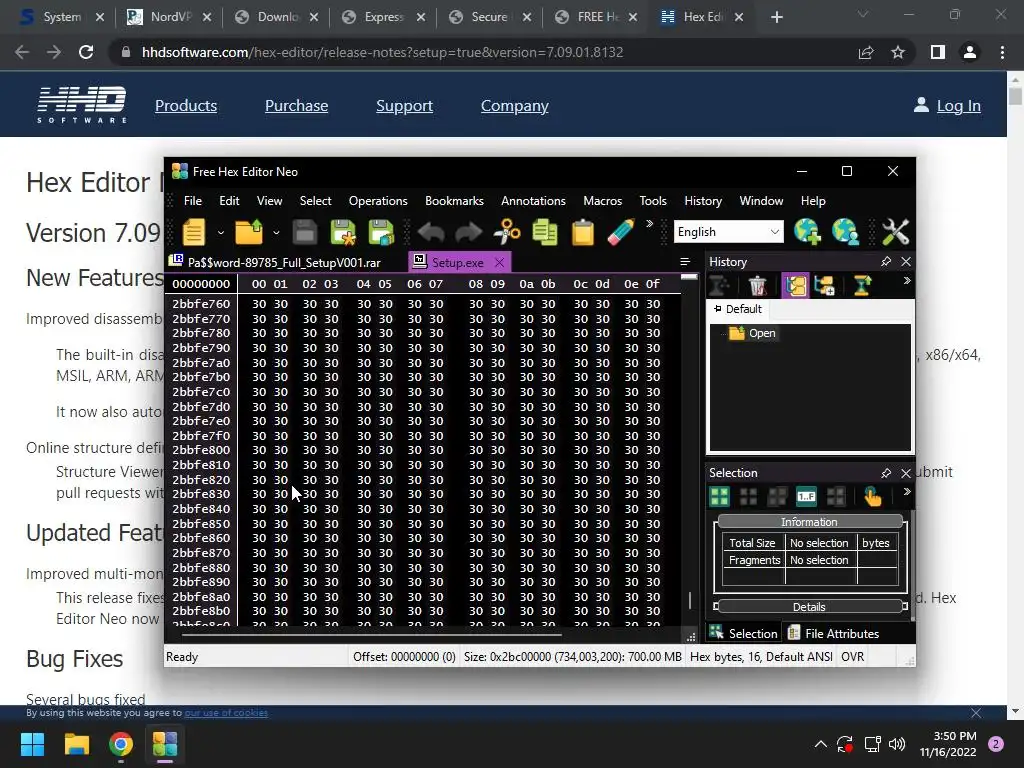Click the hex view vertical scrollbar thumb

690,600
